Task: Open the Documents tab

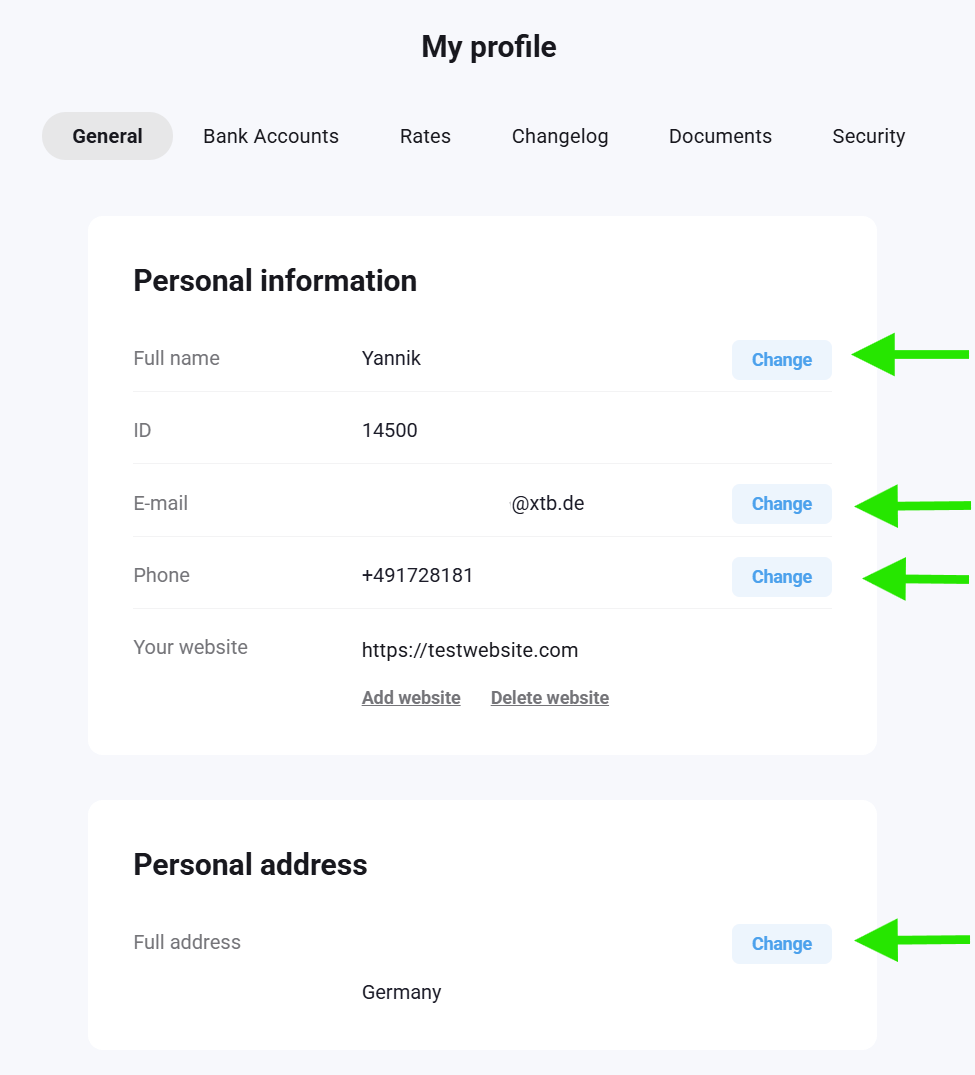Action: (x=720, y=136)
